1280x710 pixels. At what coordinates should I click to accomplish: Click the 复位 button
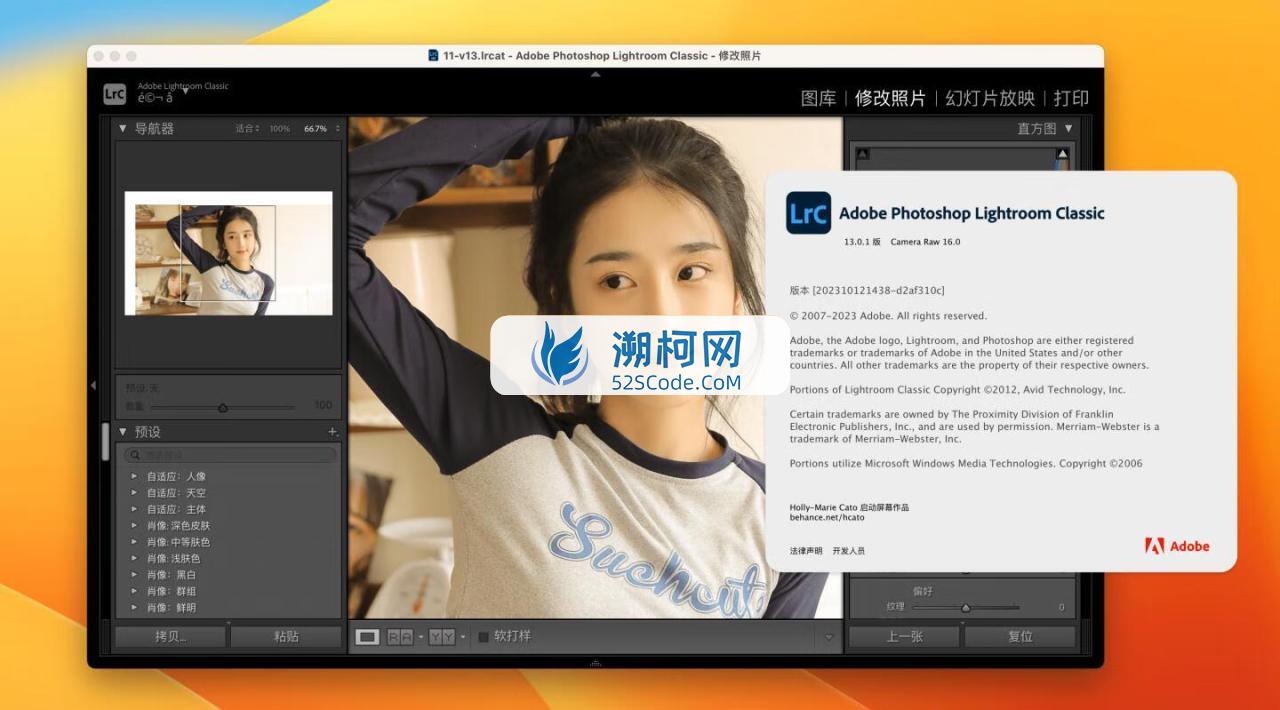click(x=1020, y=636)
